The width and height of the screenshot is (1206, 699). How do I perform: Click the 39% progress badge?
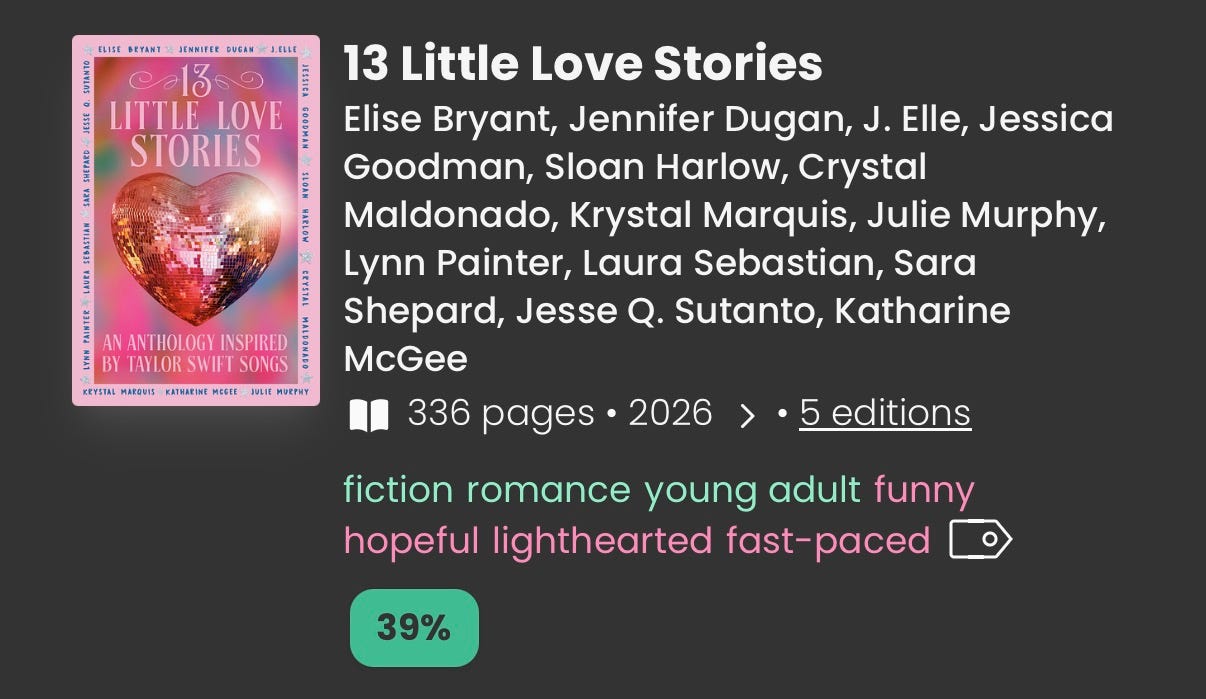click(x=414, y=628)
